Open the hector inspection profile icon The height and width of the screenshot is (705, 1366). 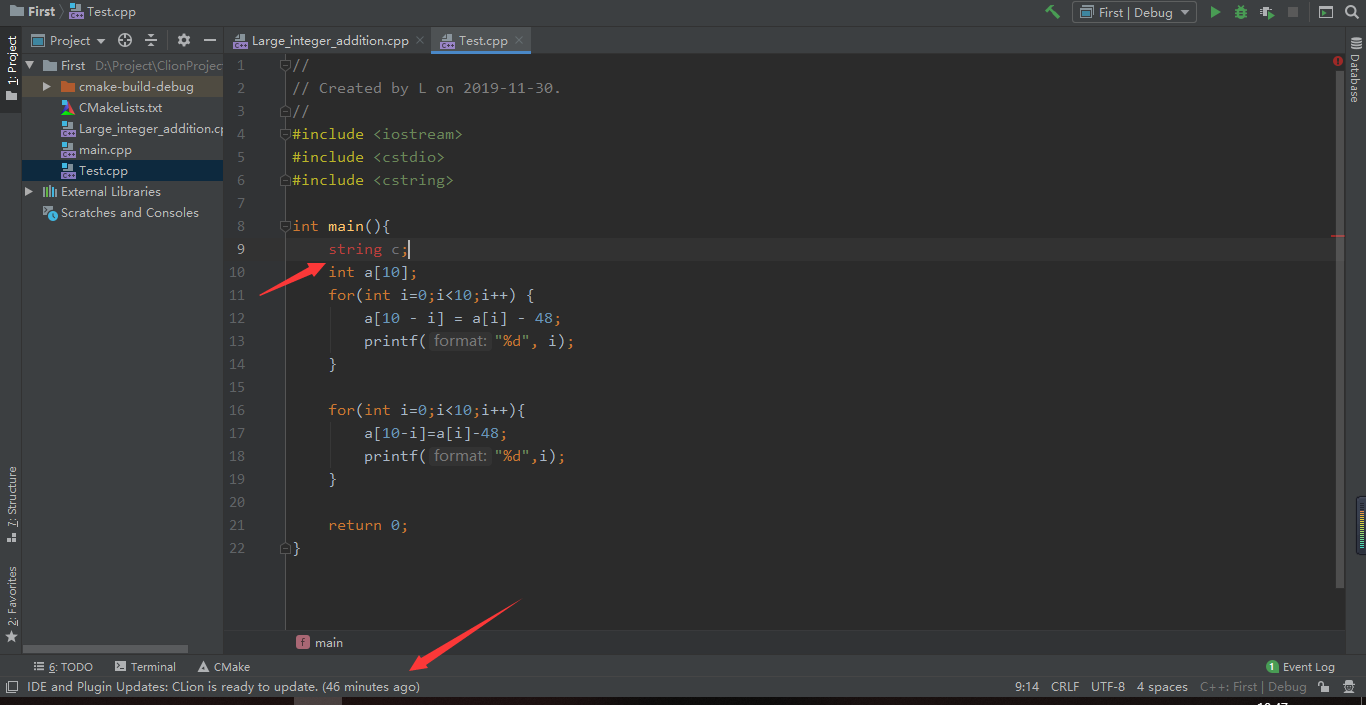[x=1349, y=687]
